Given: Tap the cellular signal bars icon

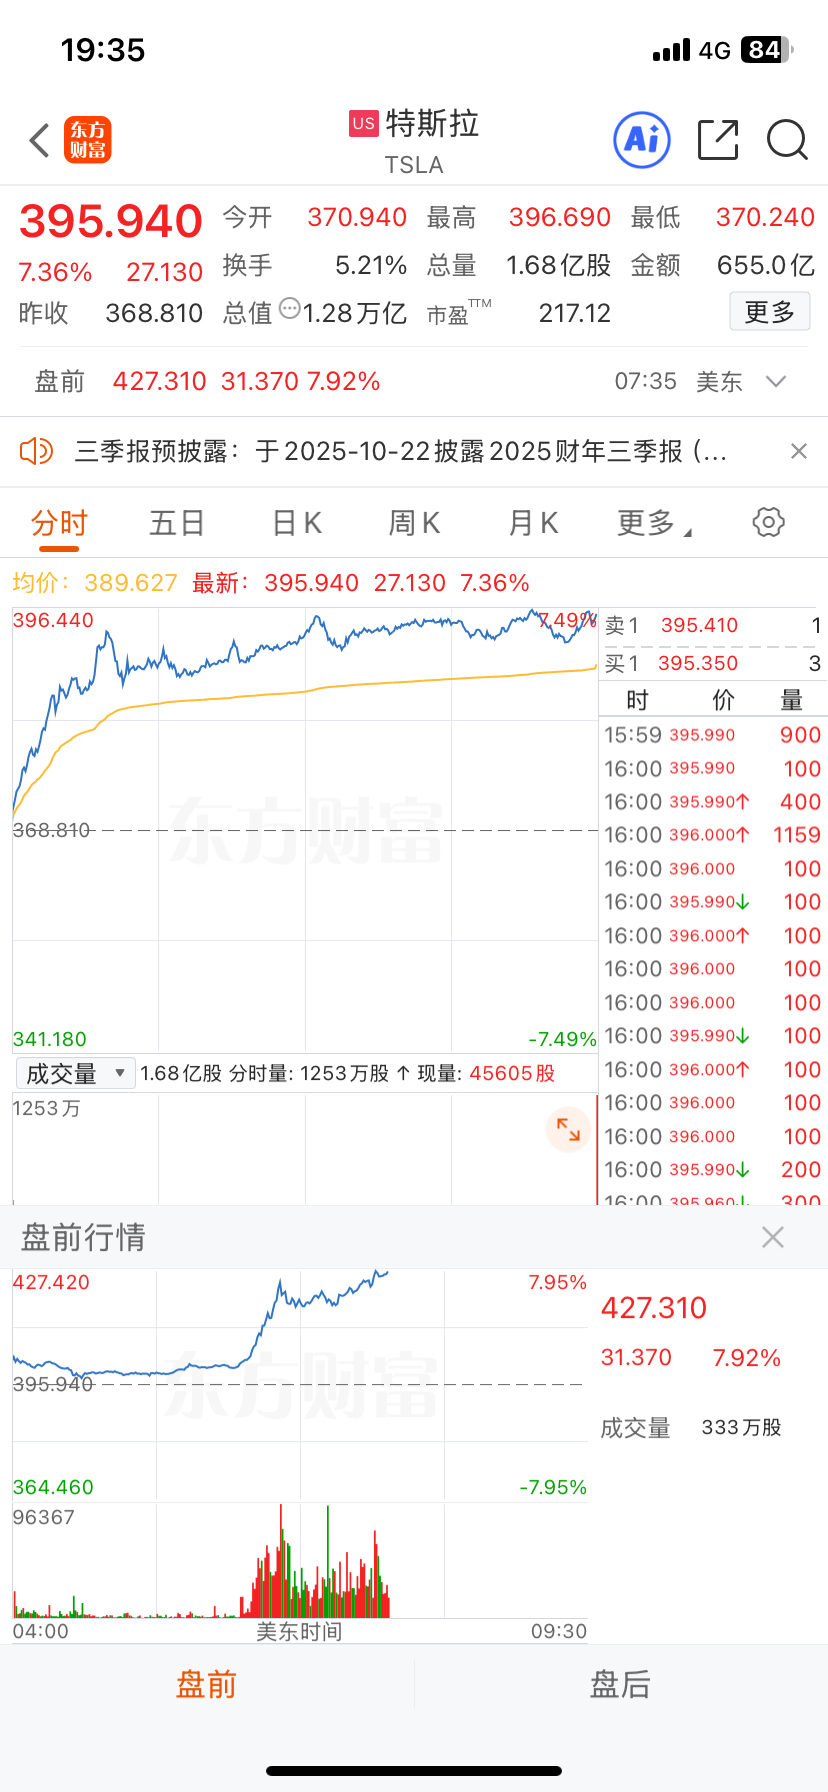Looking at the screenshot, I should 671,50.
